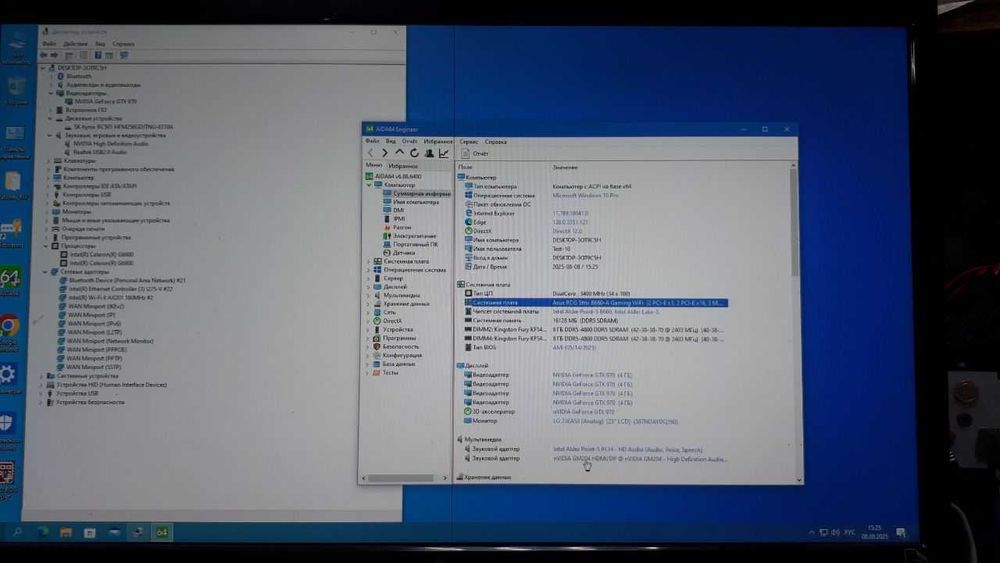The height and width of the screenshot is (563, 1000).
Task: Select Суммарная информация in AIDA64 tree
Action: click(x=416, y=193)
